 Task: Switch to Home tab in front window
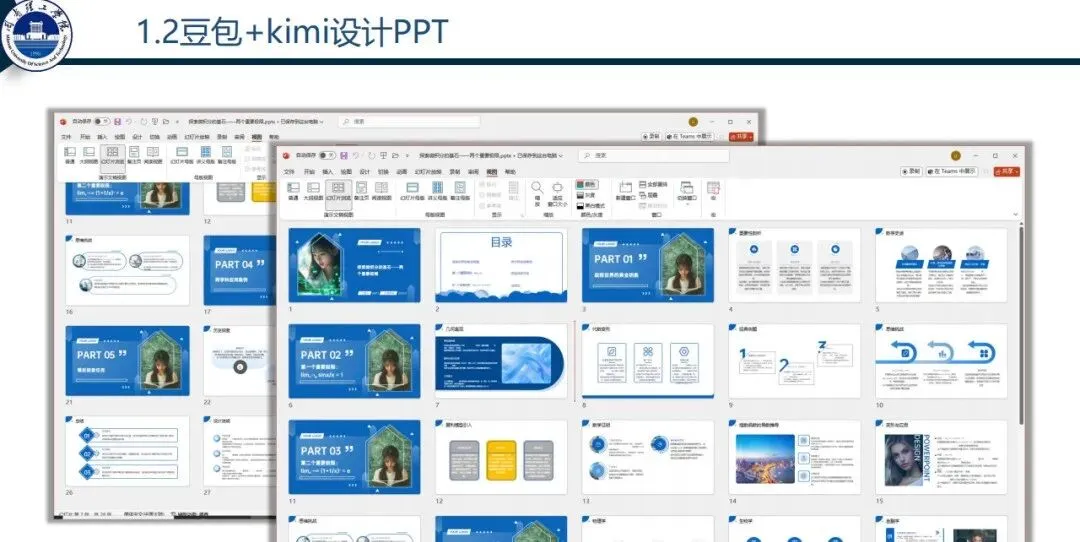(x=309, y=172)
